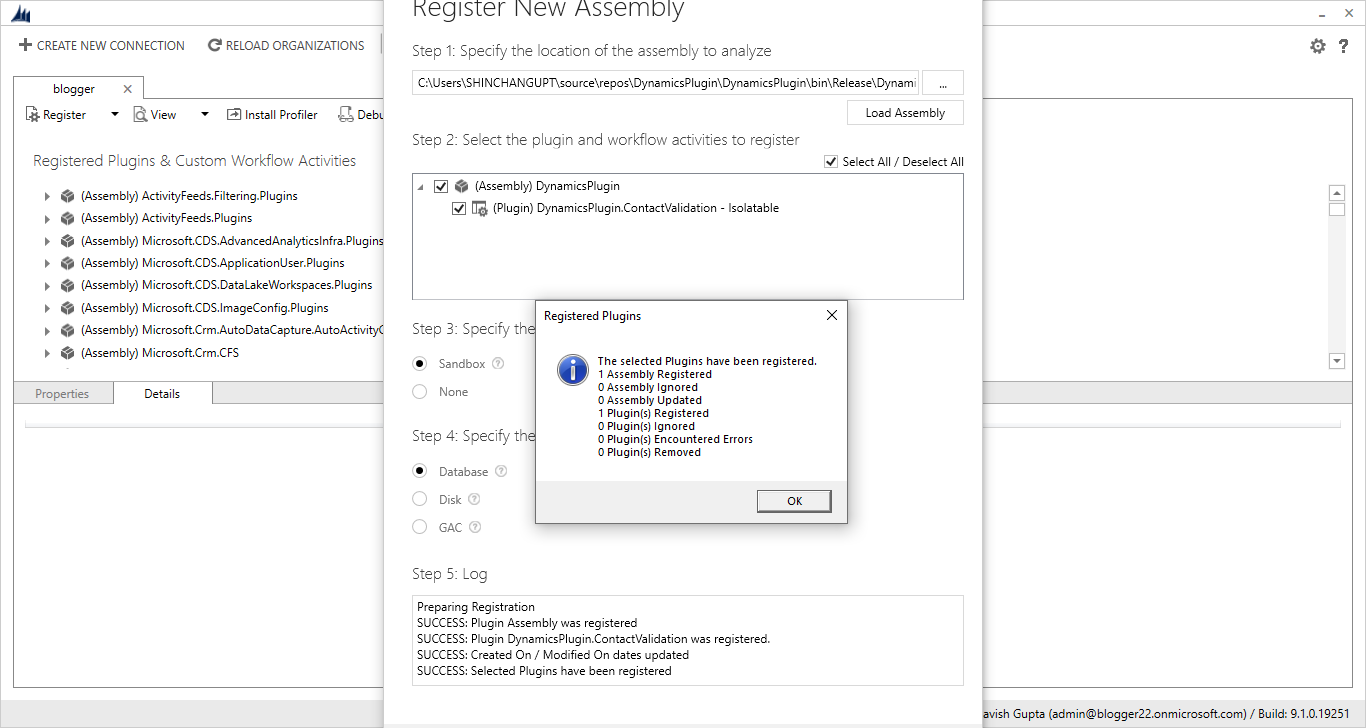Viewport: 1366px width, 728px height.
Task: Click the Dynamics logo in the title bar
Action: coord(22,13)
